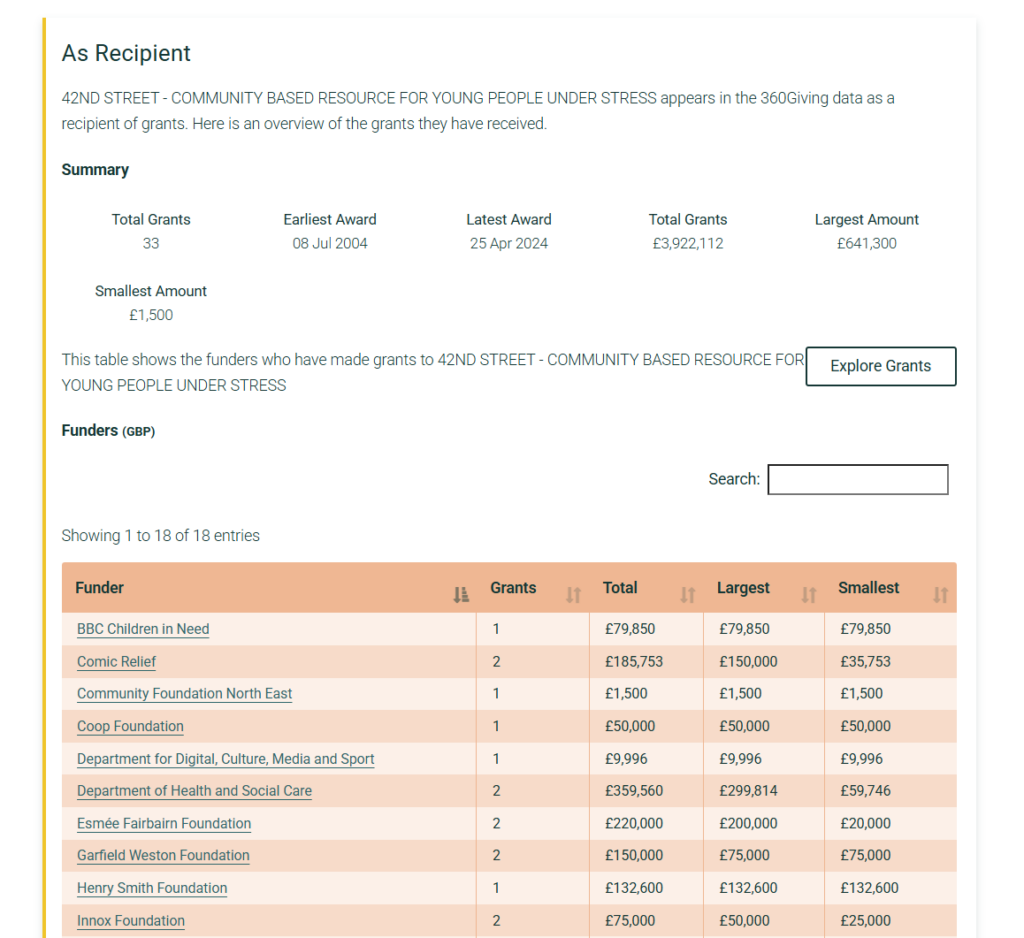Click the Grants column header label
The height and width of the screenshot is (938, 1024).
coord(513,588)
